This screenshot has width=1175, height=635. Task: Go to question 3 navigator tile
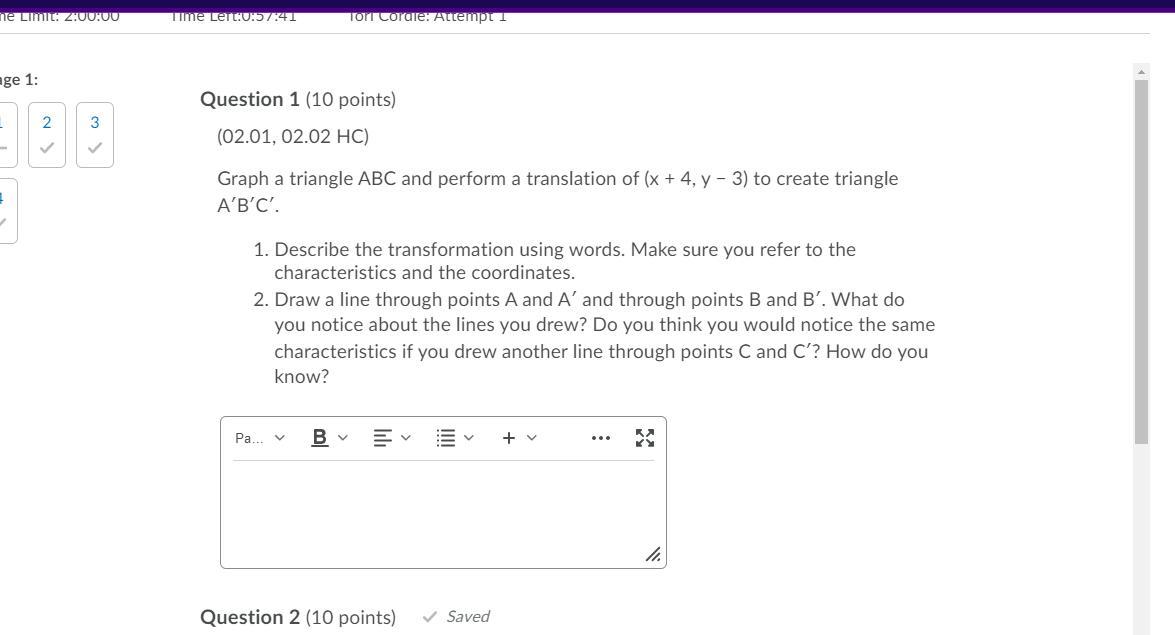click(95, 135)
